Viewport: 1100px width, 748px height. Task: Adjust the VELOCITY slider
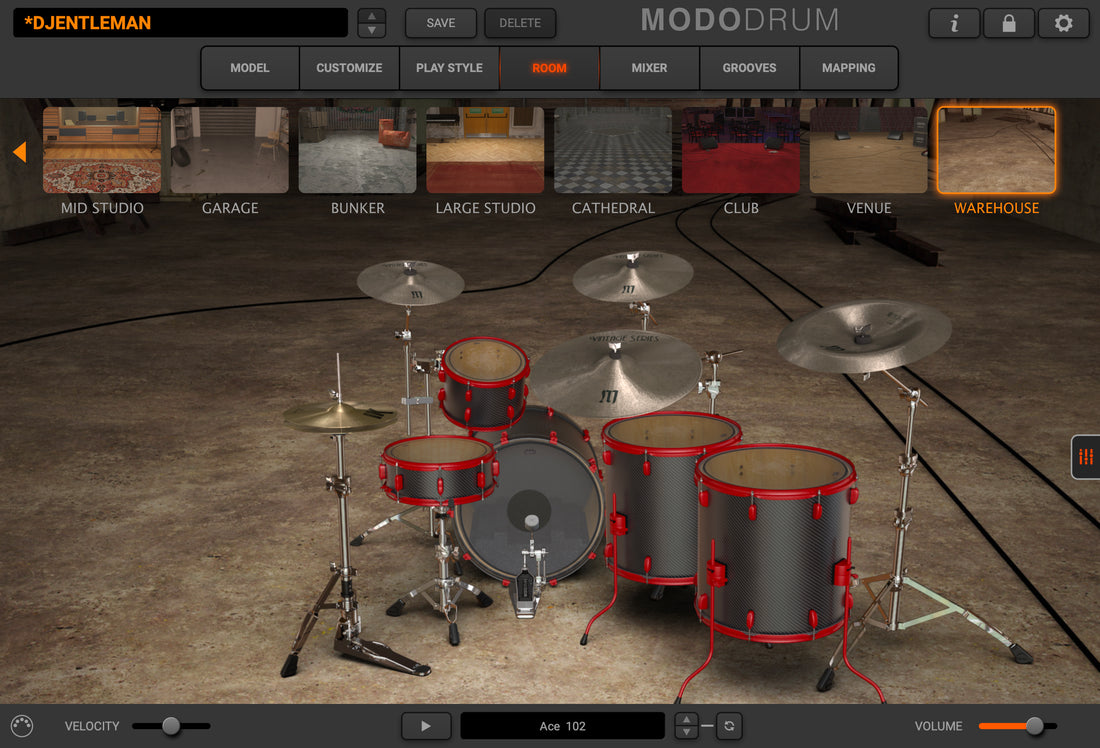click(x=171, y=726)
